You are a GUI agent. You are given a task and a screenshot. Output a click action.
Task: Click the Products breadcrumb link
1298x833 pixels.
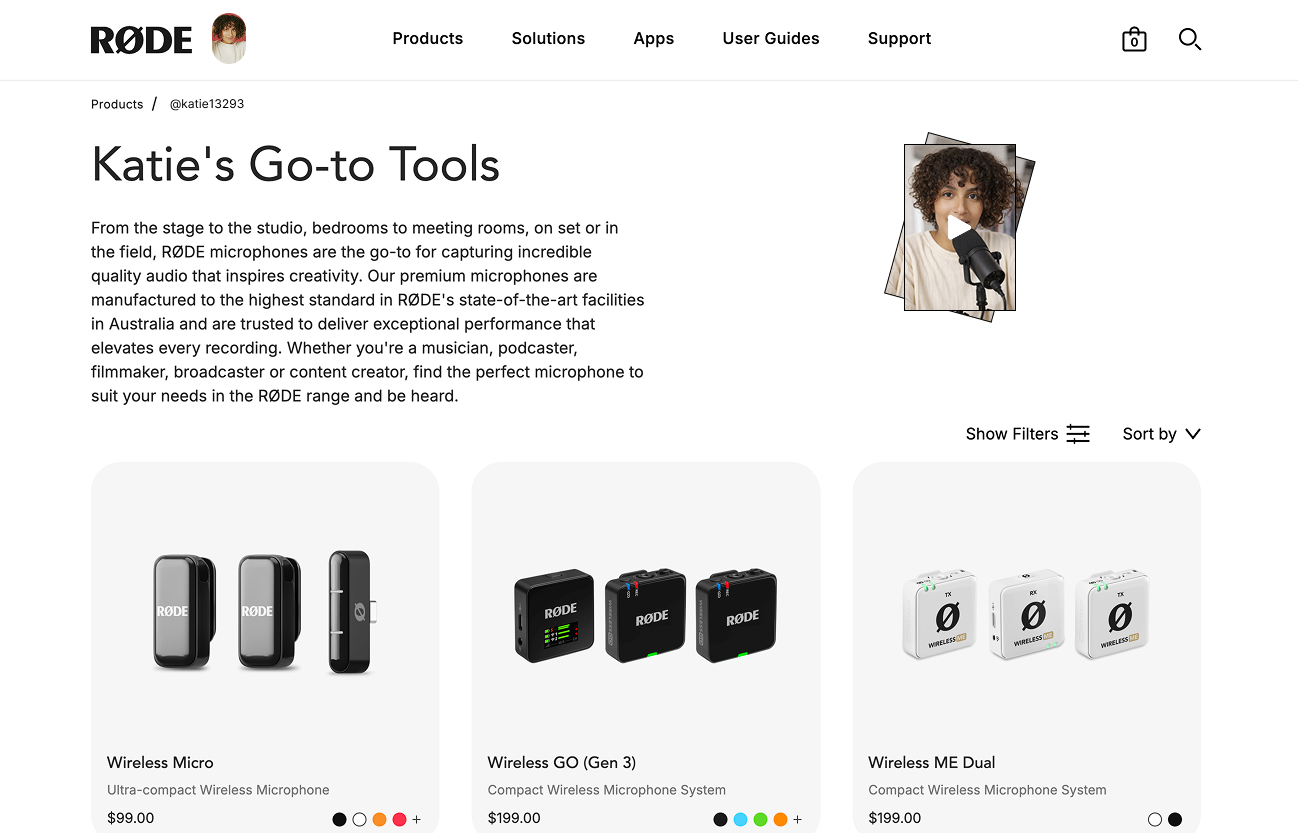click(117, 104)
